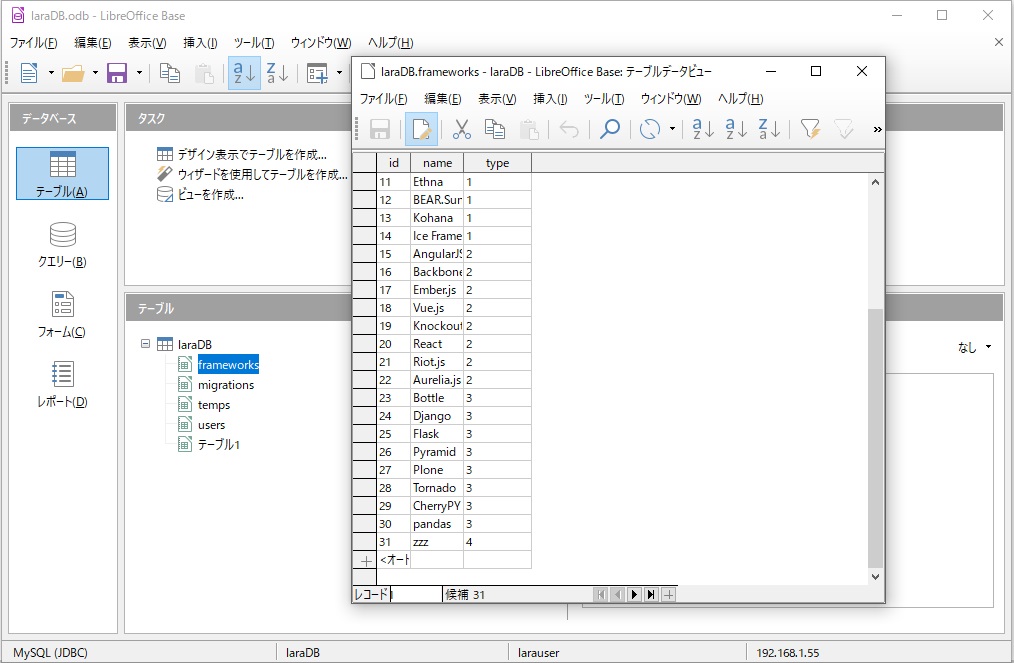Click the Copy icon in table view toolbar
Viewport: 1014px width, 663px height.
[x=495, y=129]
